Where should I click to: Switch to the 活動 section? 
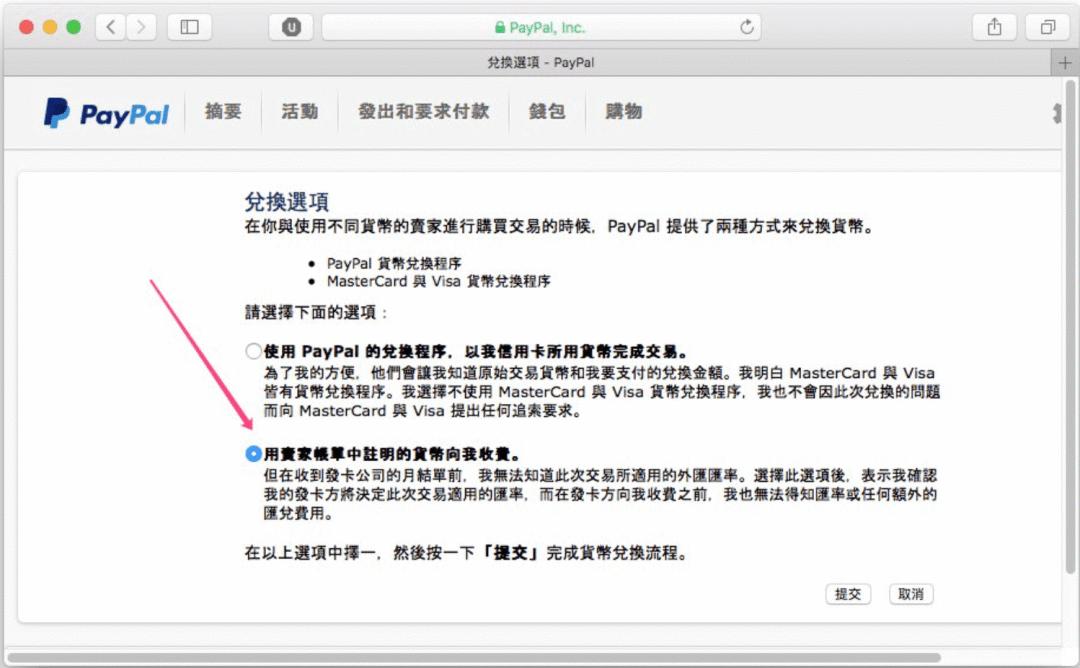pyautogui.click(x=301, y=112)
